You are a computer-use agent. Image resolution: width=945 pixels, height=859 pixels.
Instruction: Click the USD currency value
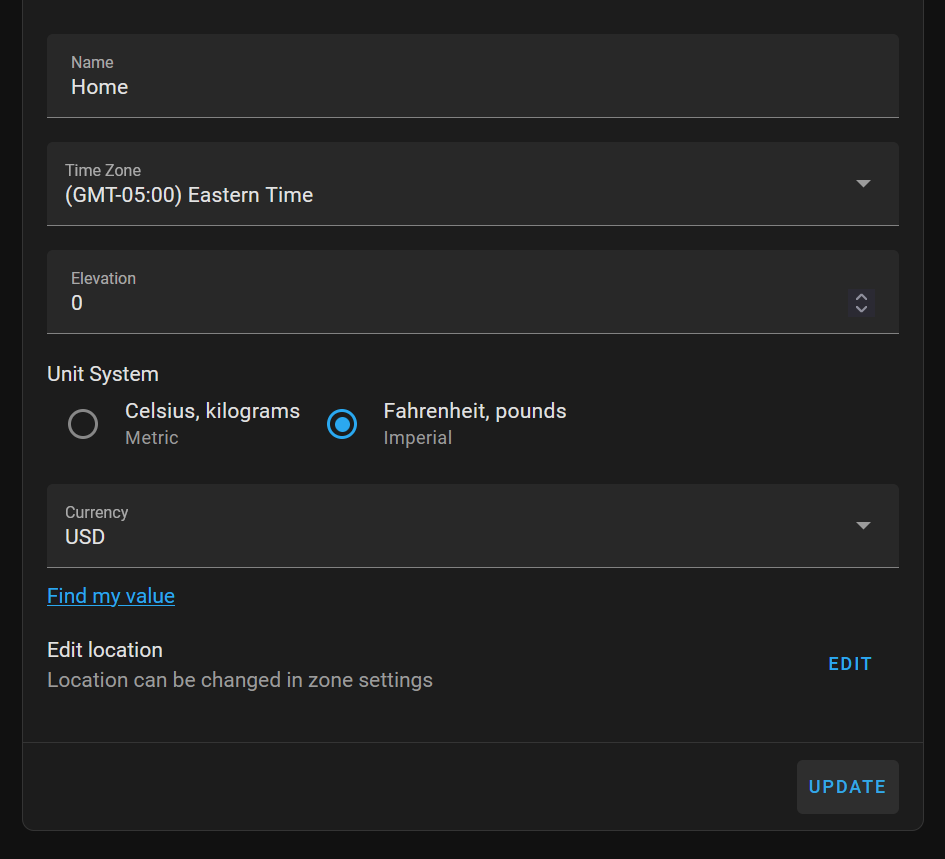(x=85, y=537)
